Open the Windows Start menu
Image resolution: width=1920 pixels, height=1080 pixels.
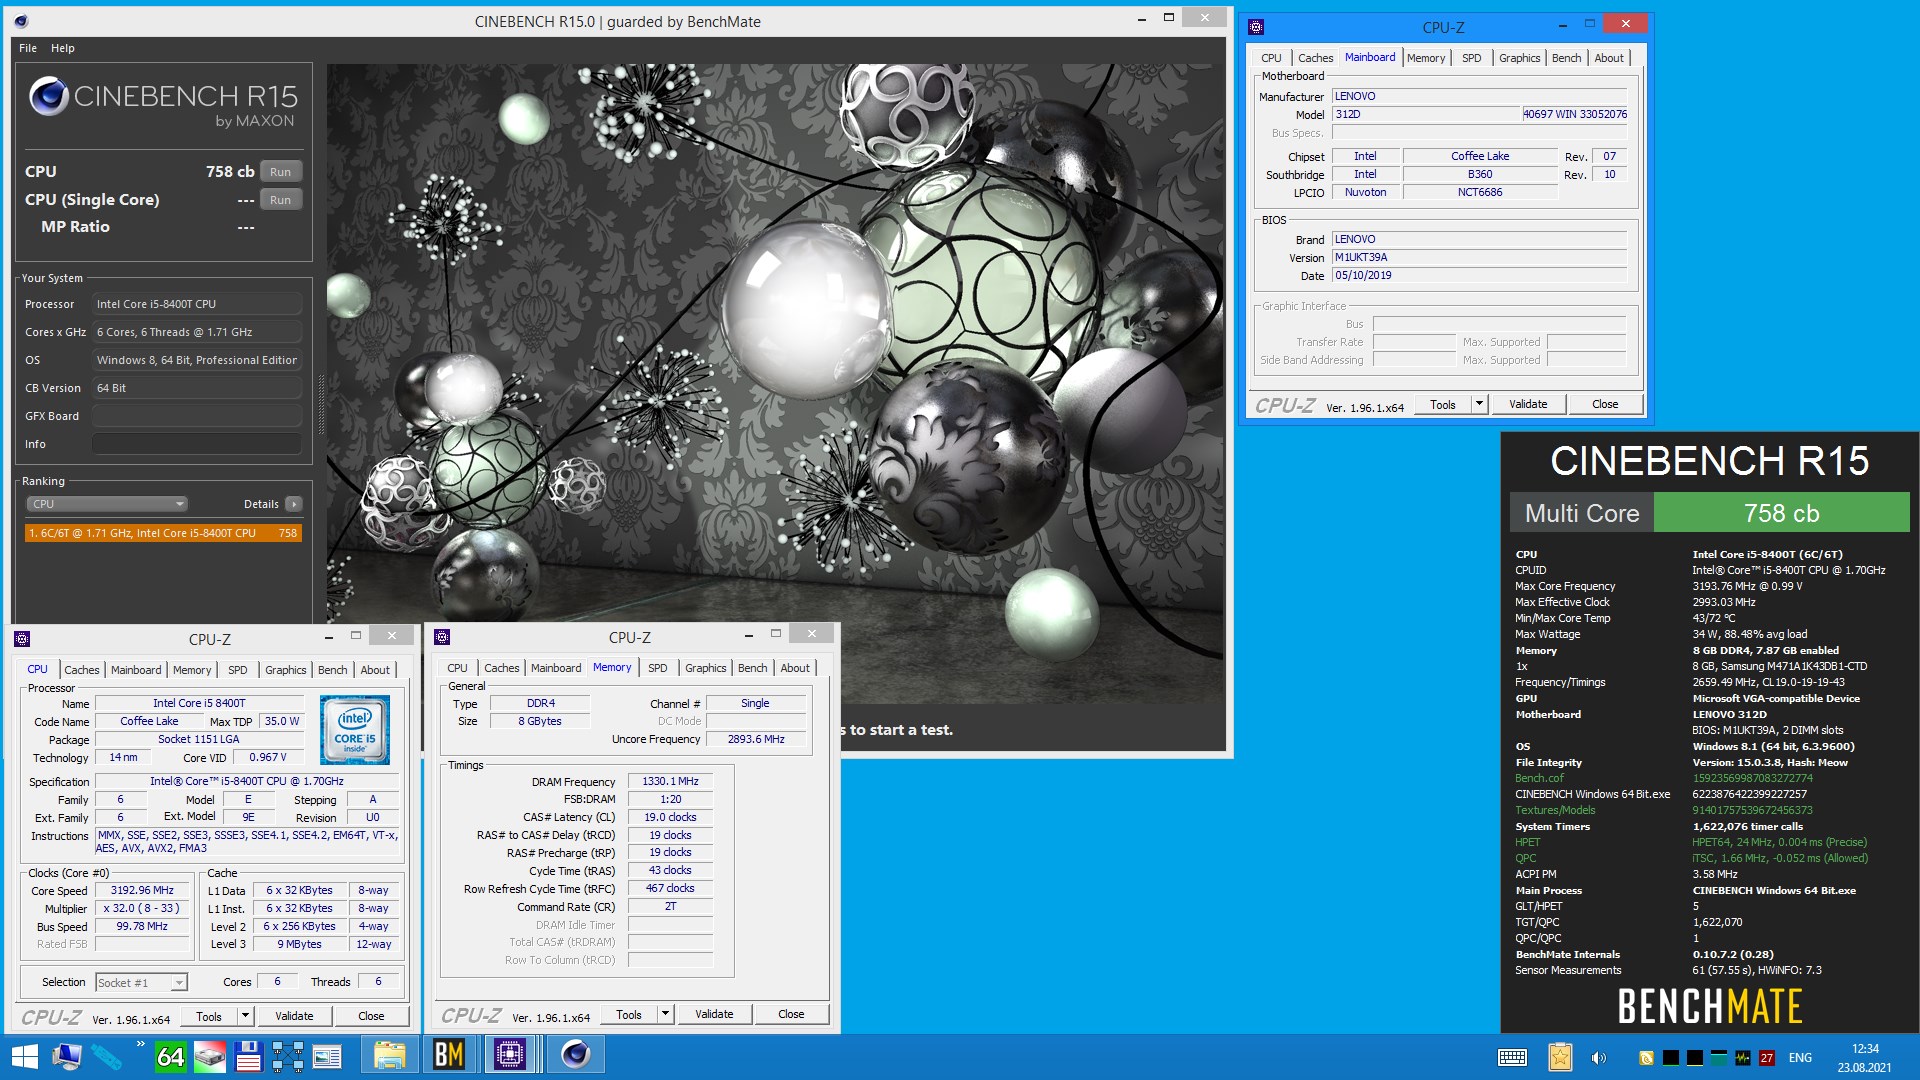pos(24,1056)
